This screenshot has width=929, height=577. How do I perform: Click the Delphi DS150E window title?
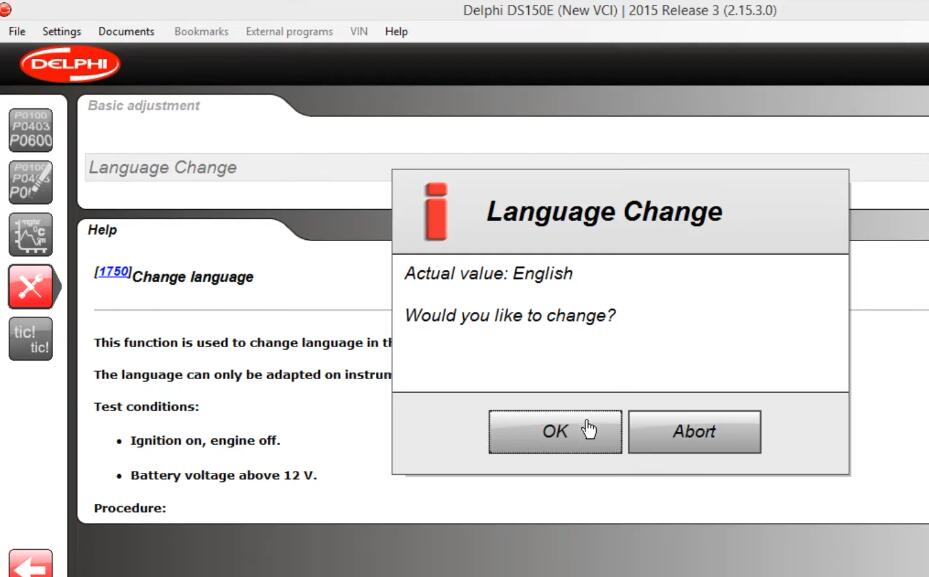pyautogui.click(x=620, y=10)
